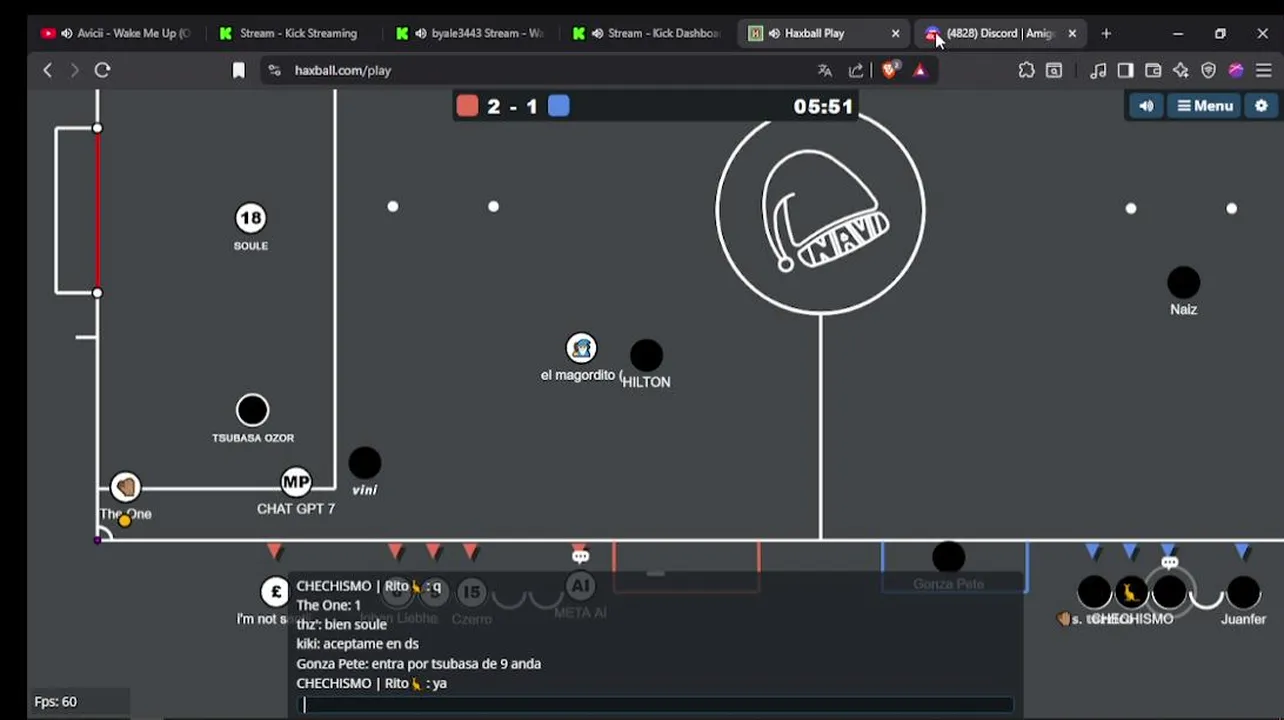Open a new browser tab
Viewport: 1284px width, 720px height.
point(1106,33)
